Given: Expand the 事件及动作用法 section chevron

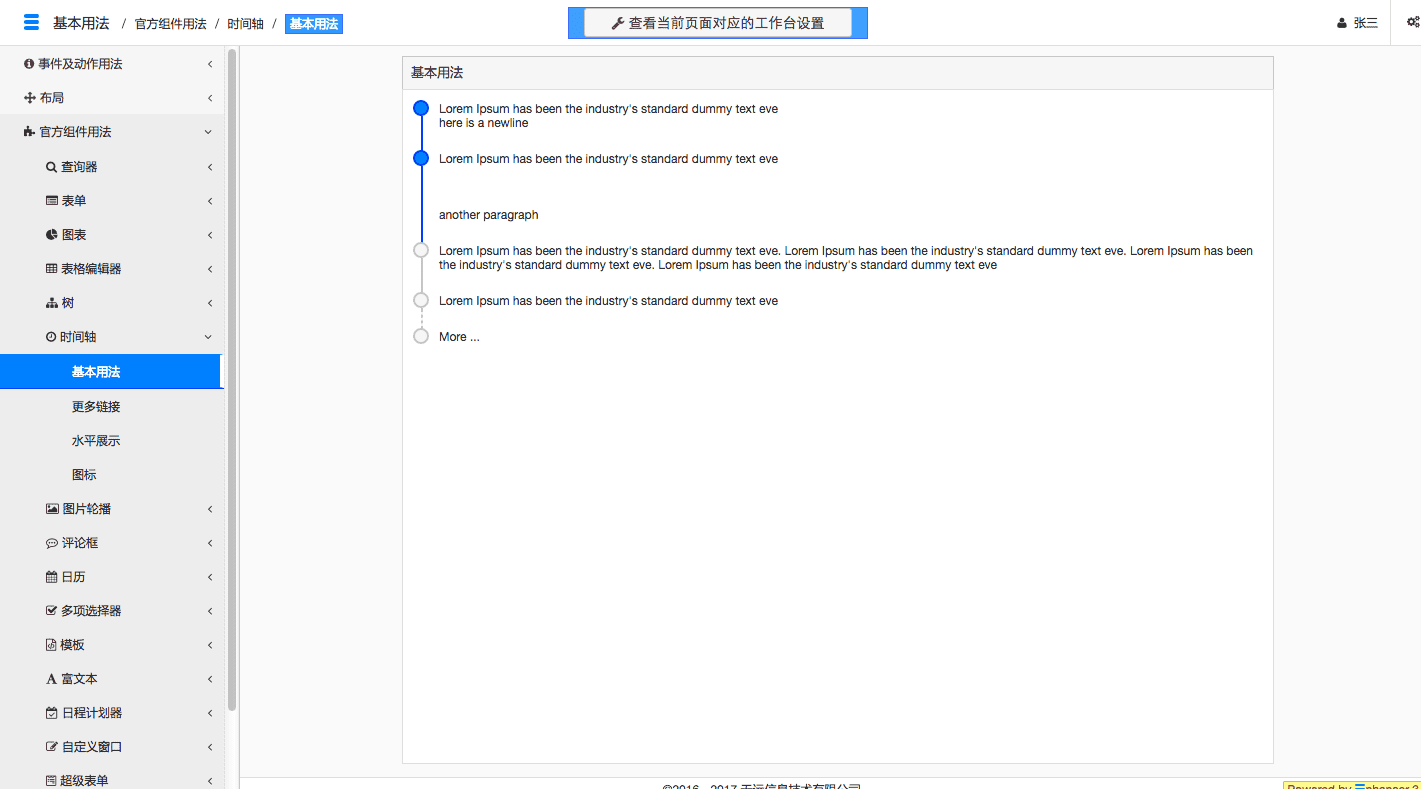Looking at the screenshot, I should 210,64.
